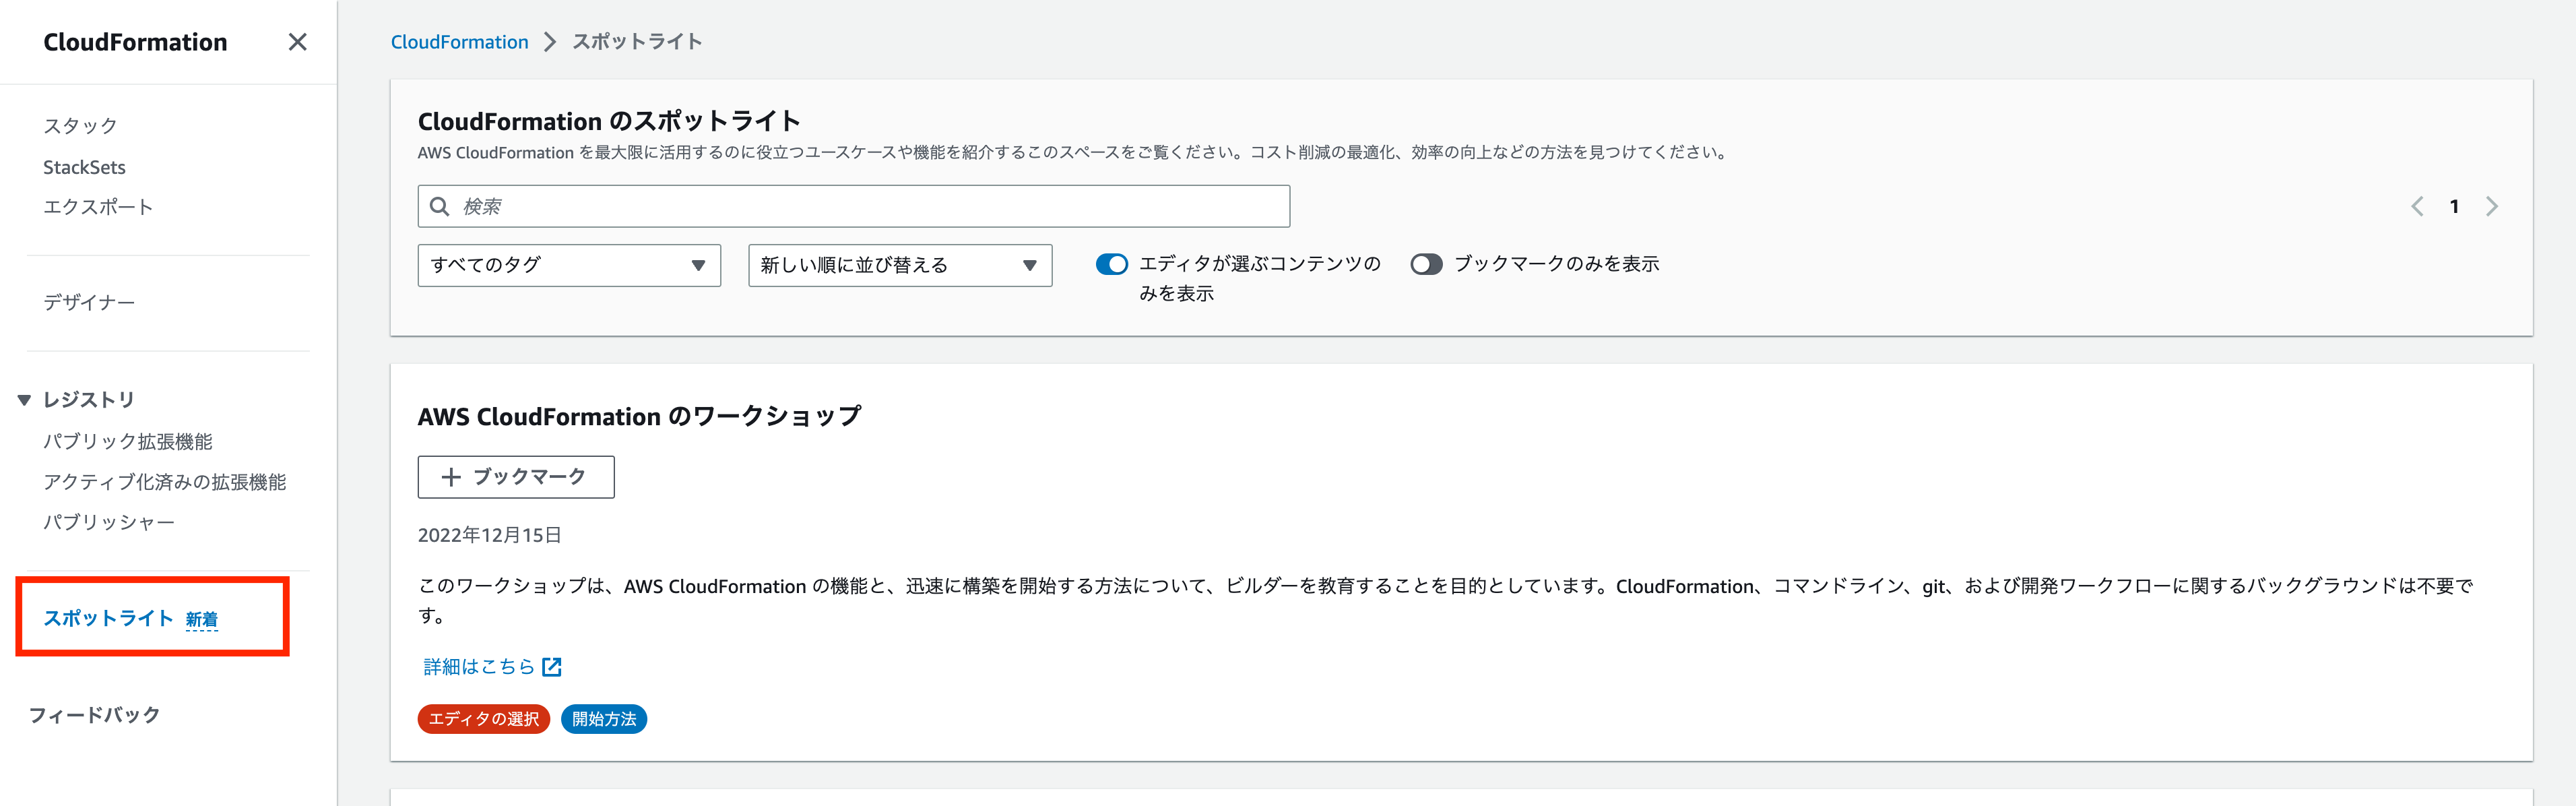Click the 新着 badge next to スポットライト
Screen dimensions: 2576x806
(202, 620)
